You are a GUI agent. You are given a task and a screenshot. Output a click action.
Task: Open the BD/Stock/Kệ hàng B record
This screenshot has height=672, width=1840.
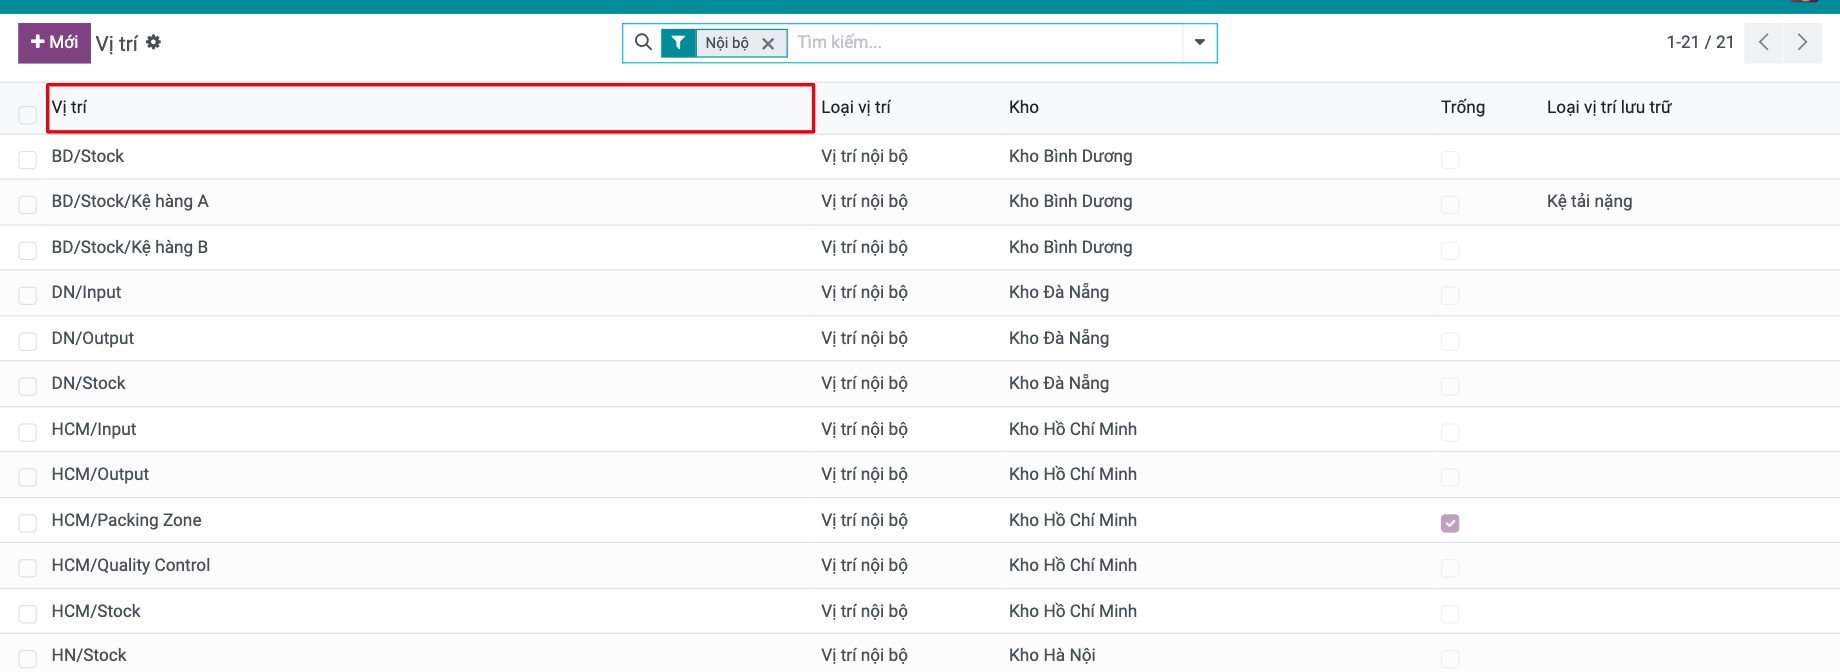[x=130, y=247]
